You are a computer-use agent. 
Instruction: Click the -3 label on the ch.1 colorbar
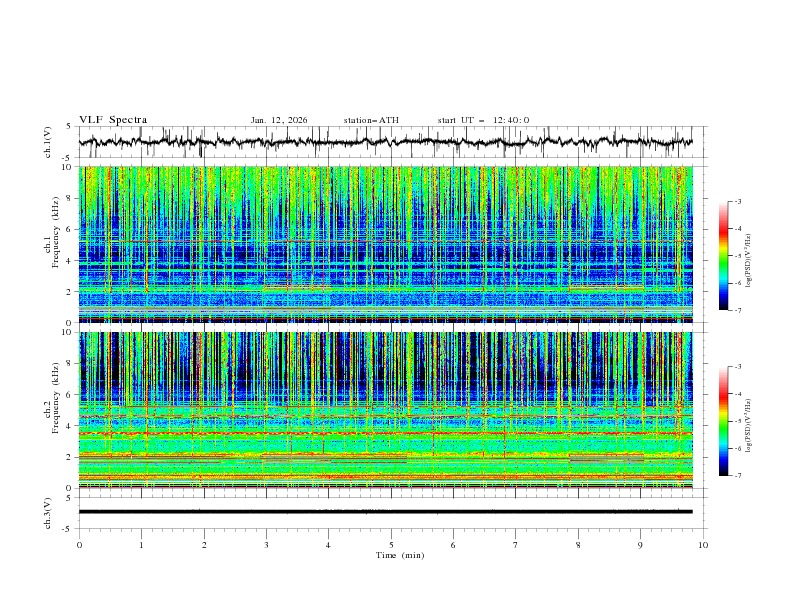point(737,202)
